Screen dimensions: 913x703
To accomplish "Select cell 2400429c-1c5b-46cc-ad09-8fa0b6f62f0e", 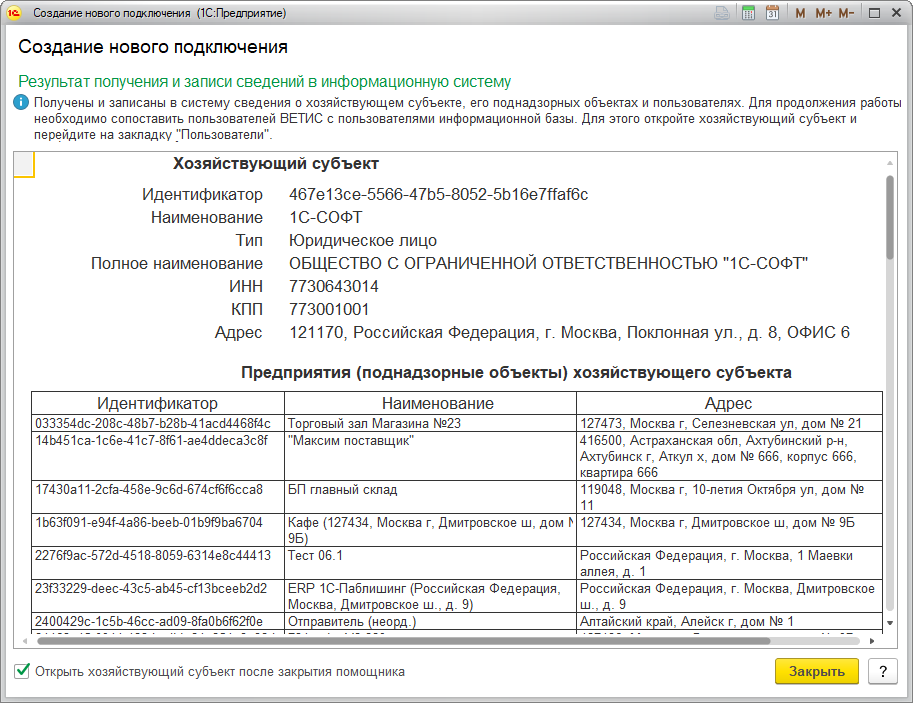I will (x=158, y=621).
